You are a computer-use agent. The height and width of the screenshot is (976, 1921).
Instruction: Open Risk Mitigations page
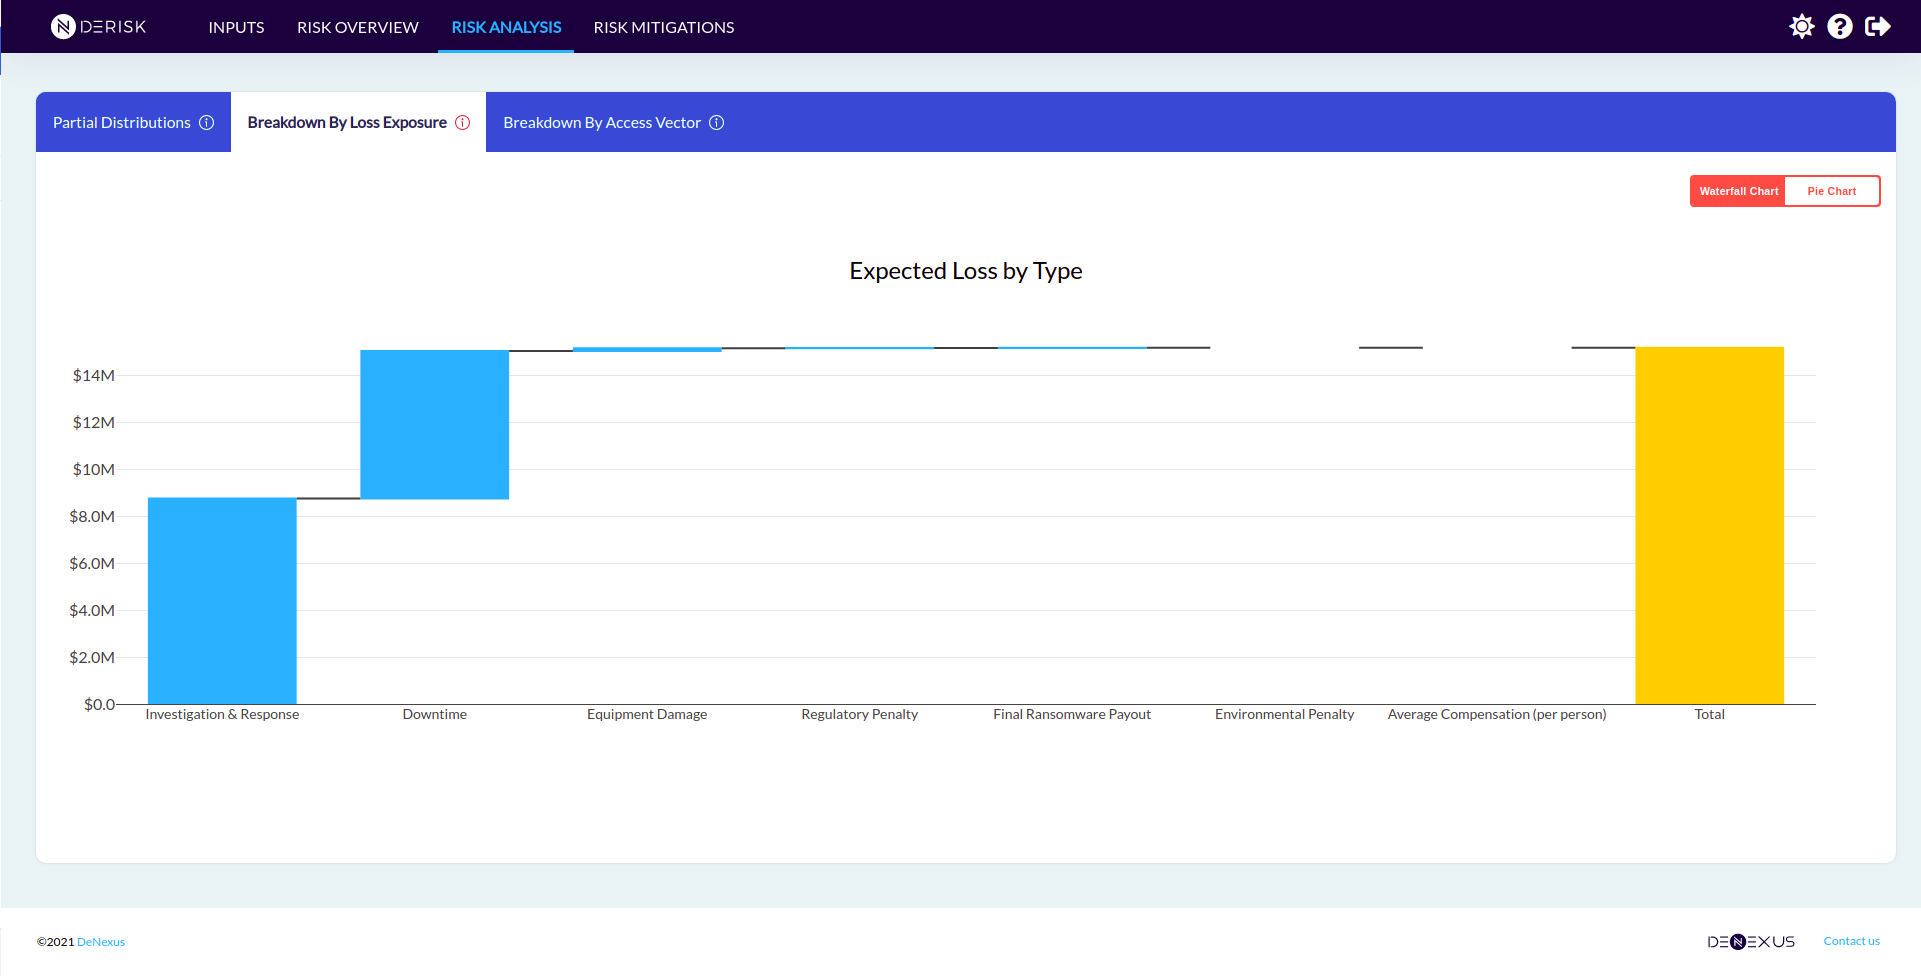pos(663,27)
